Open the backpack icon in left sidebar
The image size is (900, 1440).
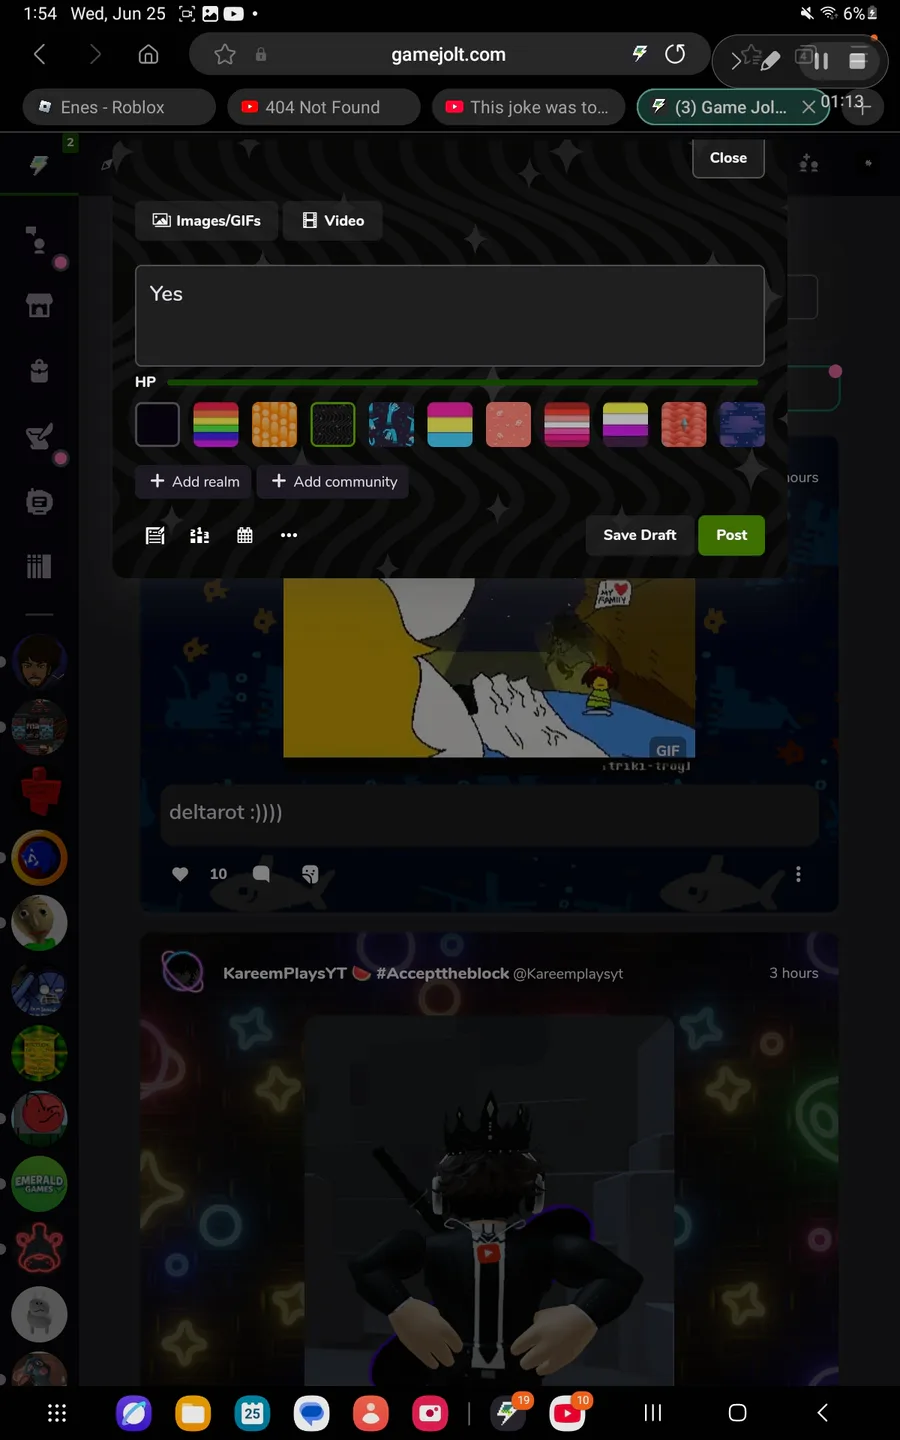pyautogui.click(x=39, y=371)
